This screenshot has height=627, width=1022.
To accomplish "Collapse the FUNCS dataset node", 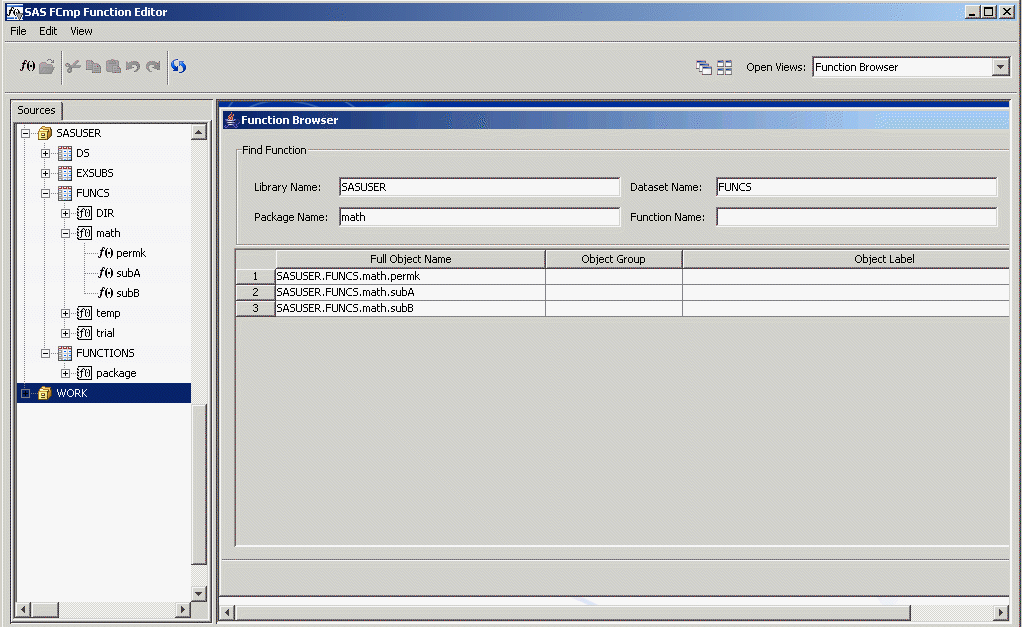I will (x=44, y=192).
